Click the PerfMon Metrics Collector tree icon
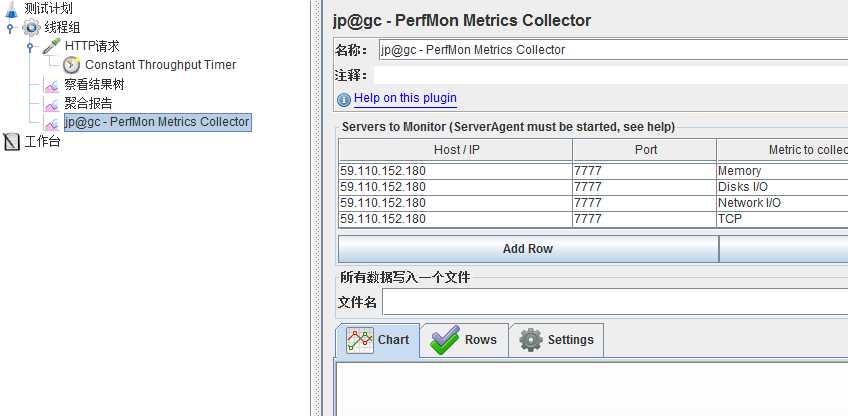This screenshot has height=416, width=848. (x=52, y=123)
